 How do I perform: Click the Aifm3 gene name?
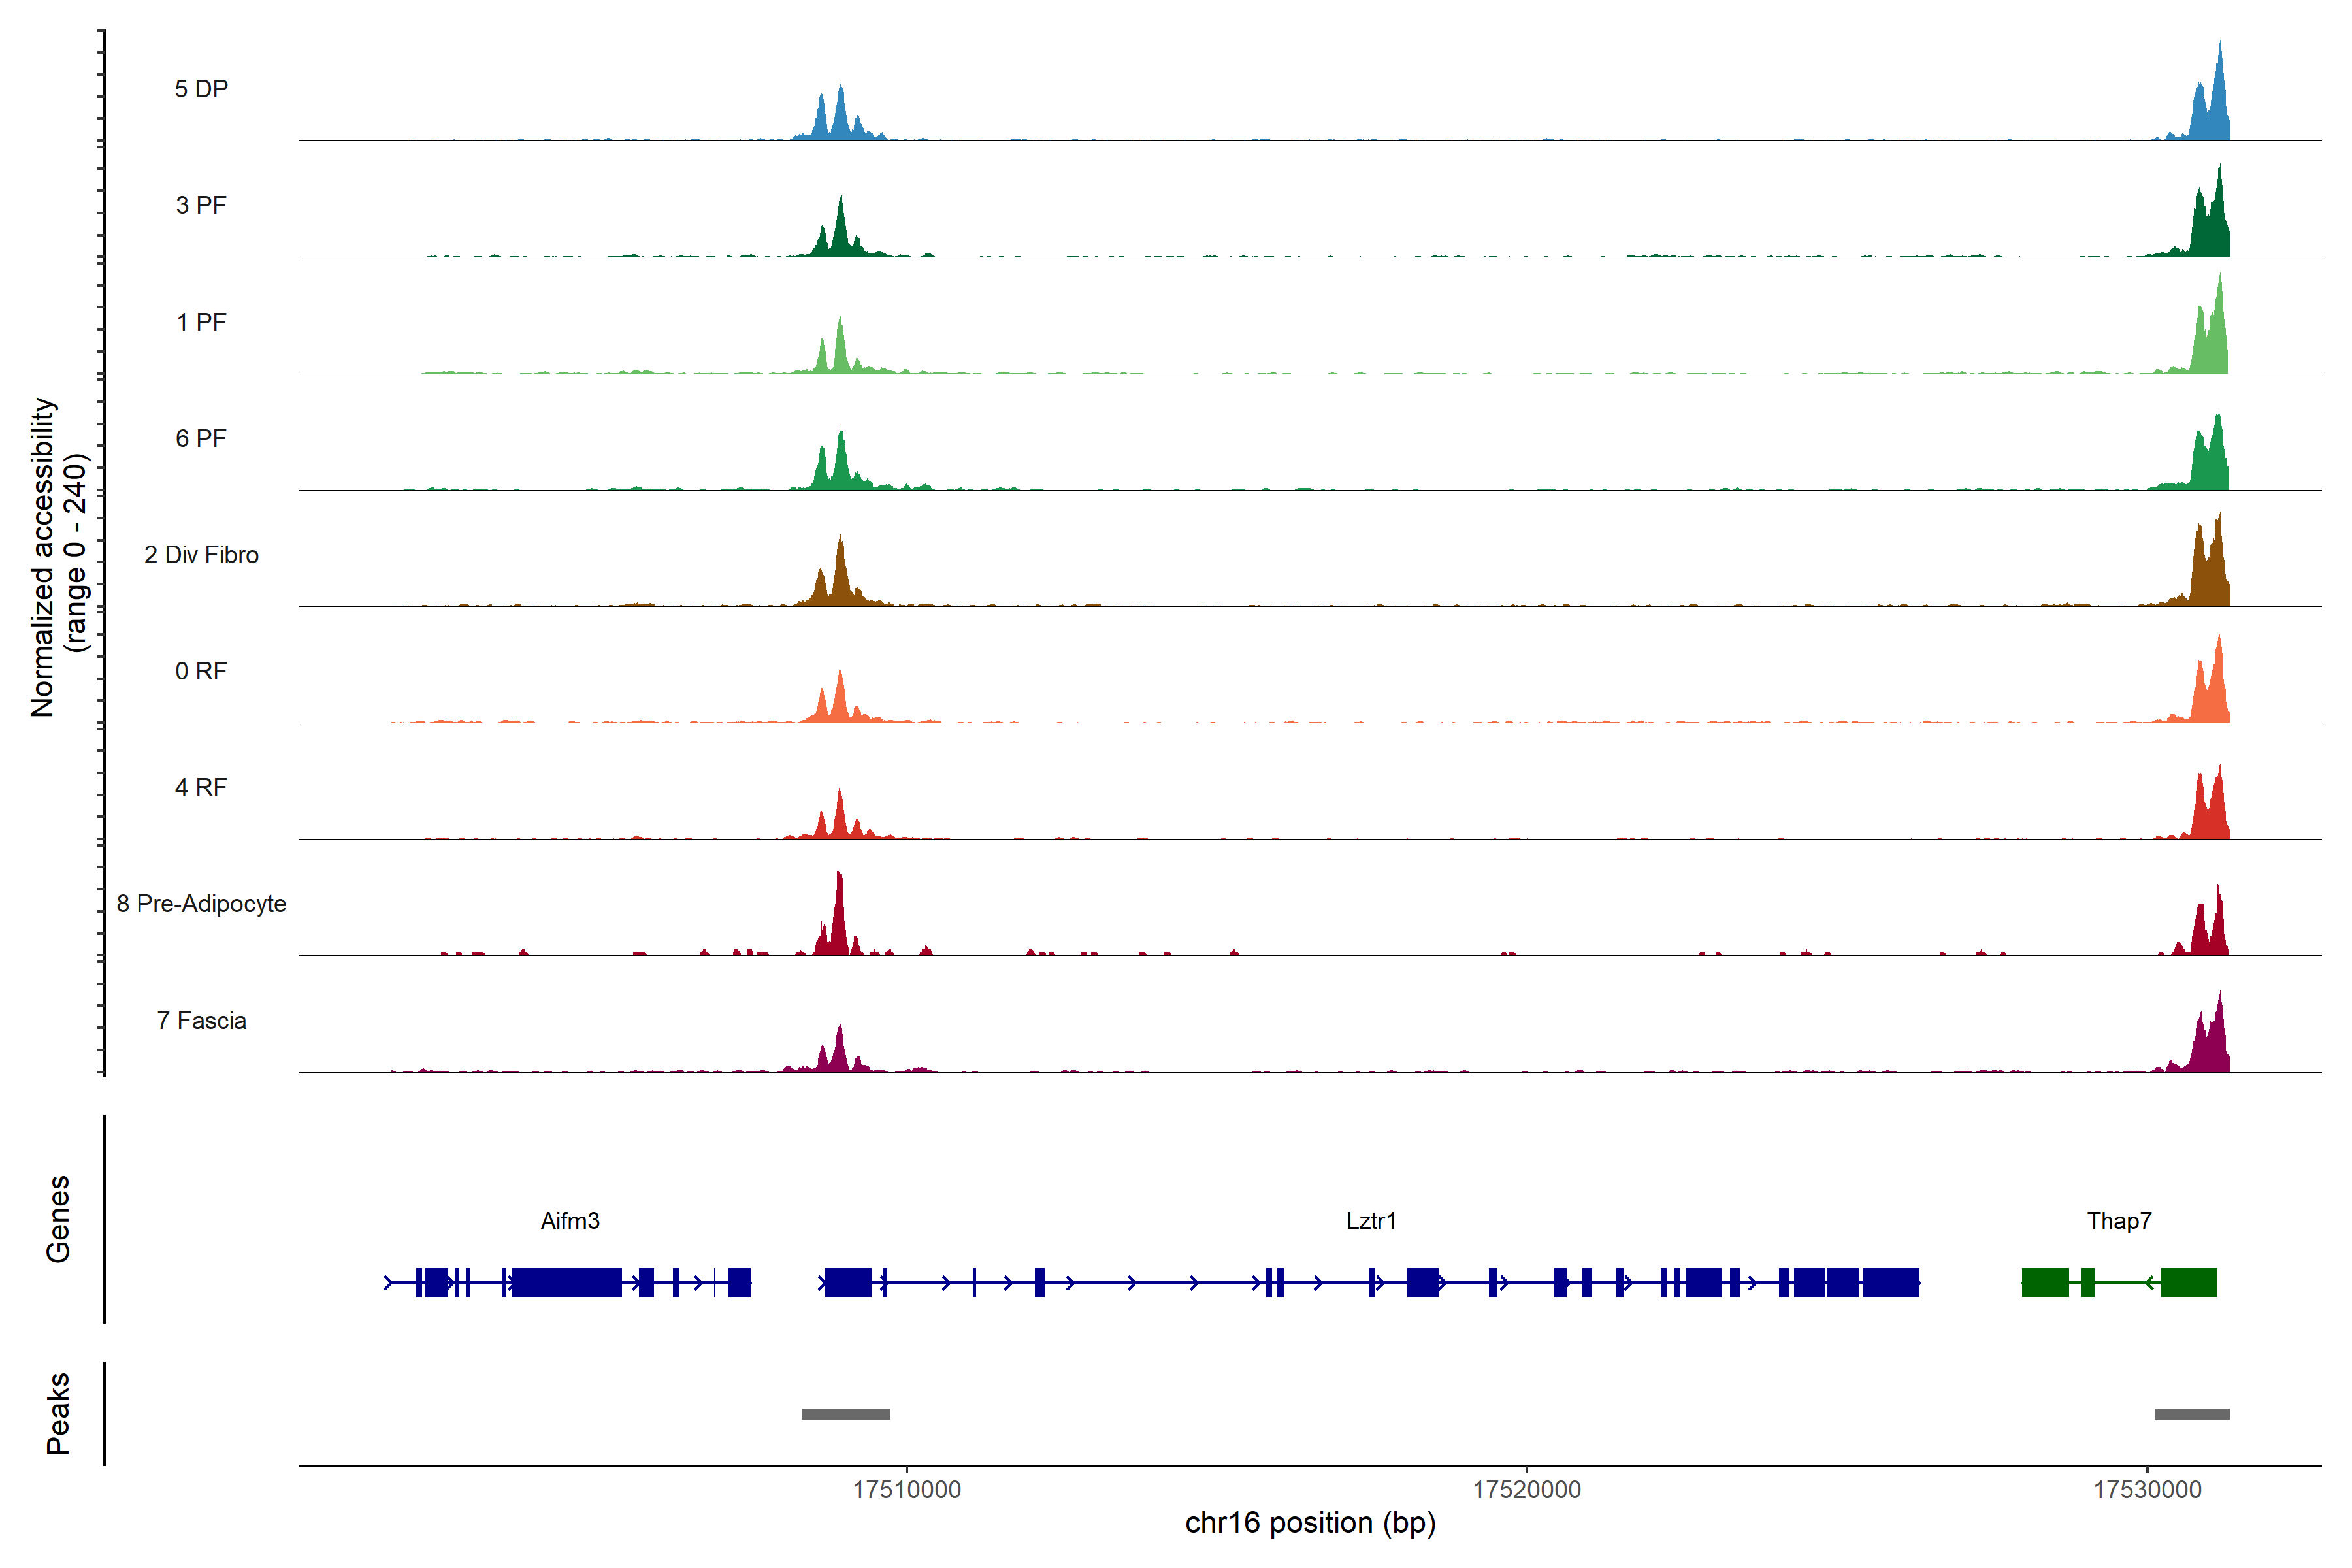(x=570, y=1221)
